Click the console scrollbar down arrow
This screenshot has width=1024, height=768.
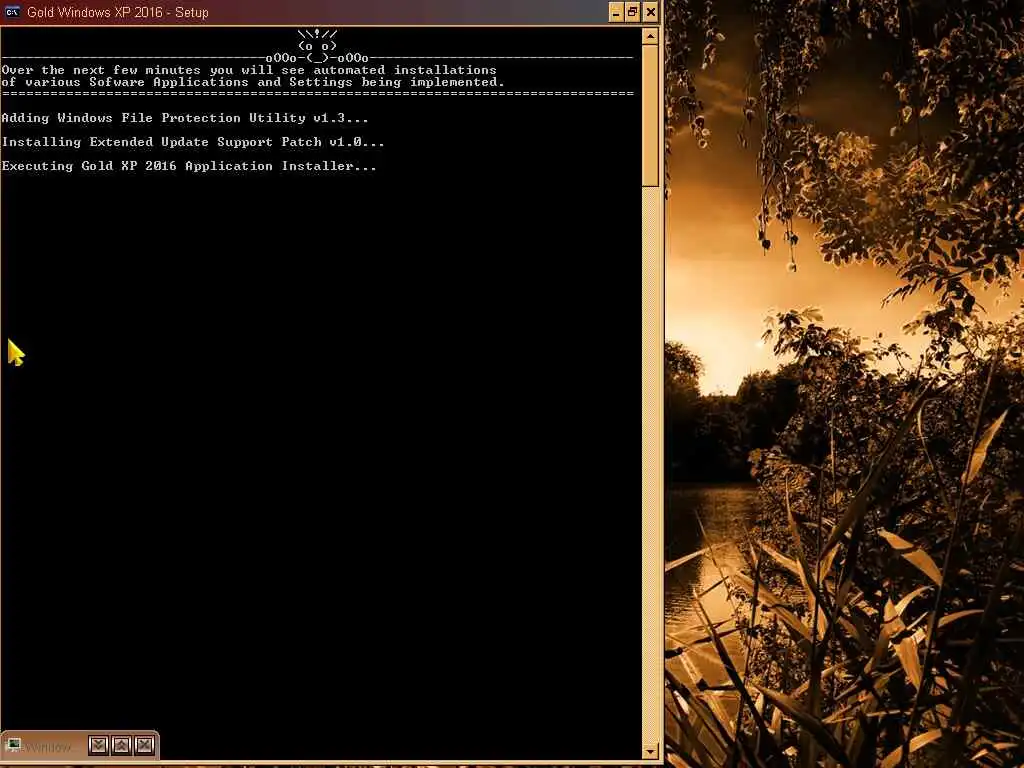pyautogui.click(x=650, y=752)
